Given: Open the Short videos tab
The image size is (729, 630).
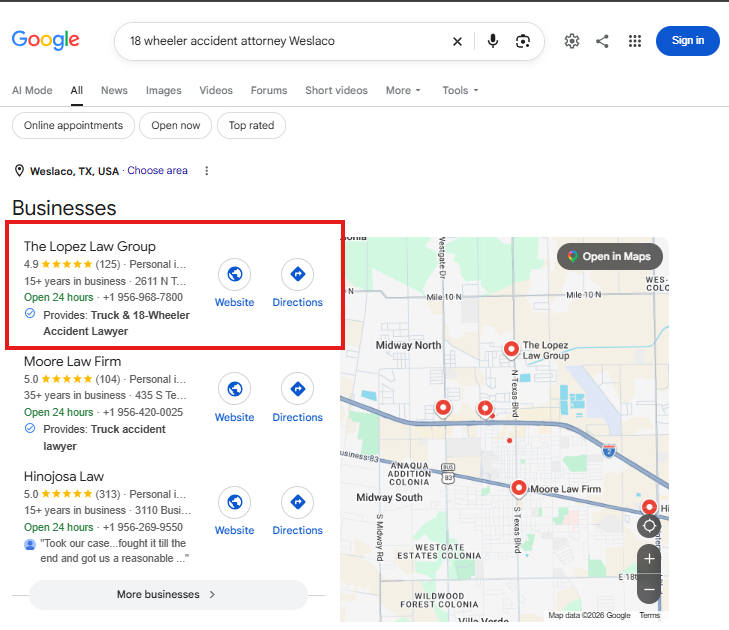Looking at the screenshot, I should (336, 90).
